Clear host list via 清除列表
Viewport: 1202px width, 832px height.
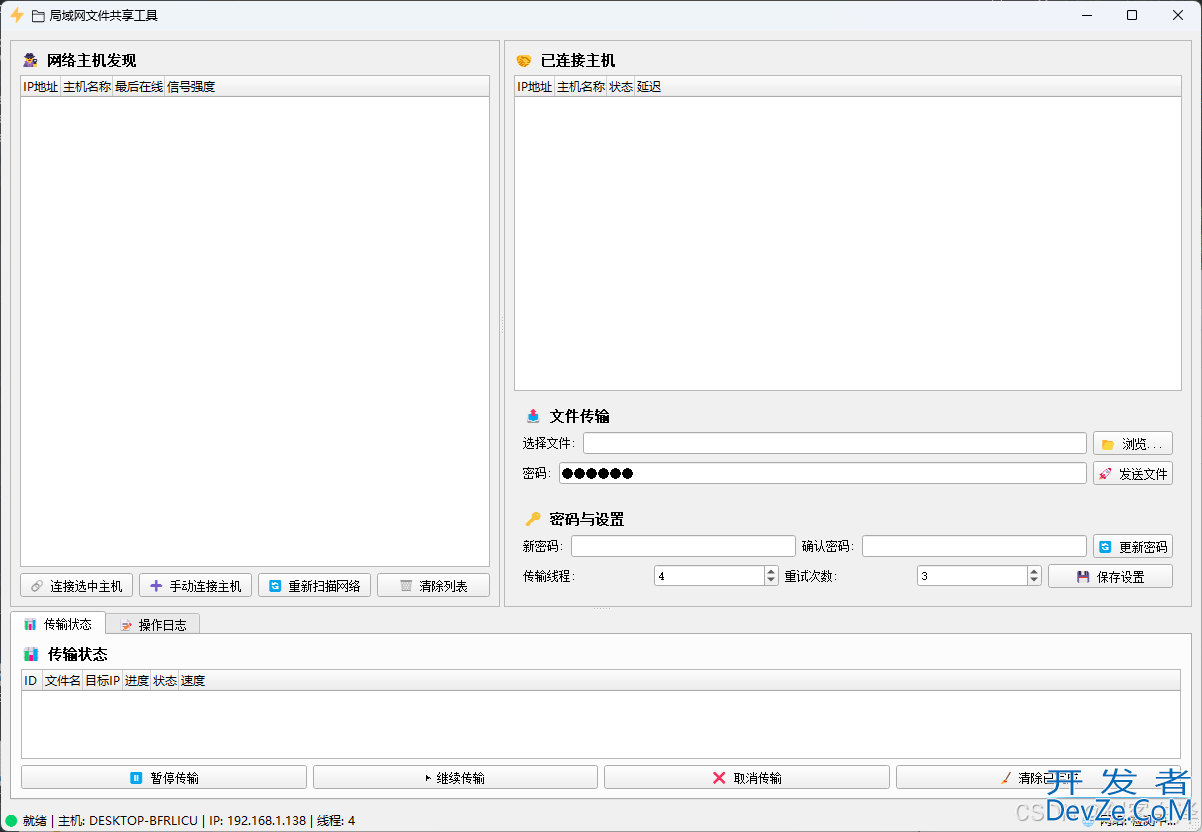[x=433, y=586]
